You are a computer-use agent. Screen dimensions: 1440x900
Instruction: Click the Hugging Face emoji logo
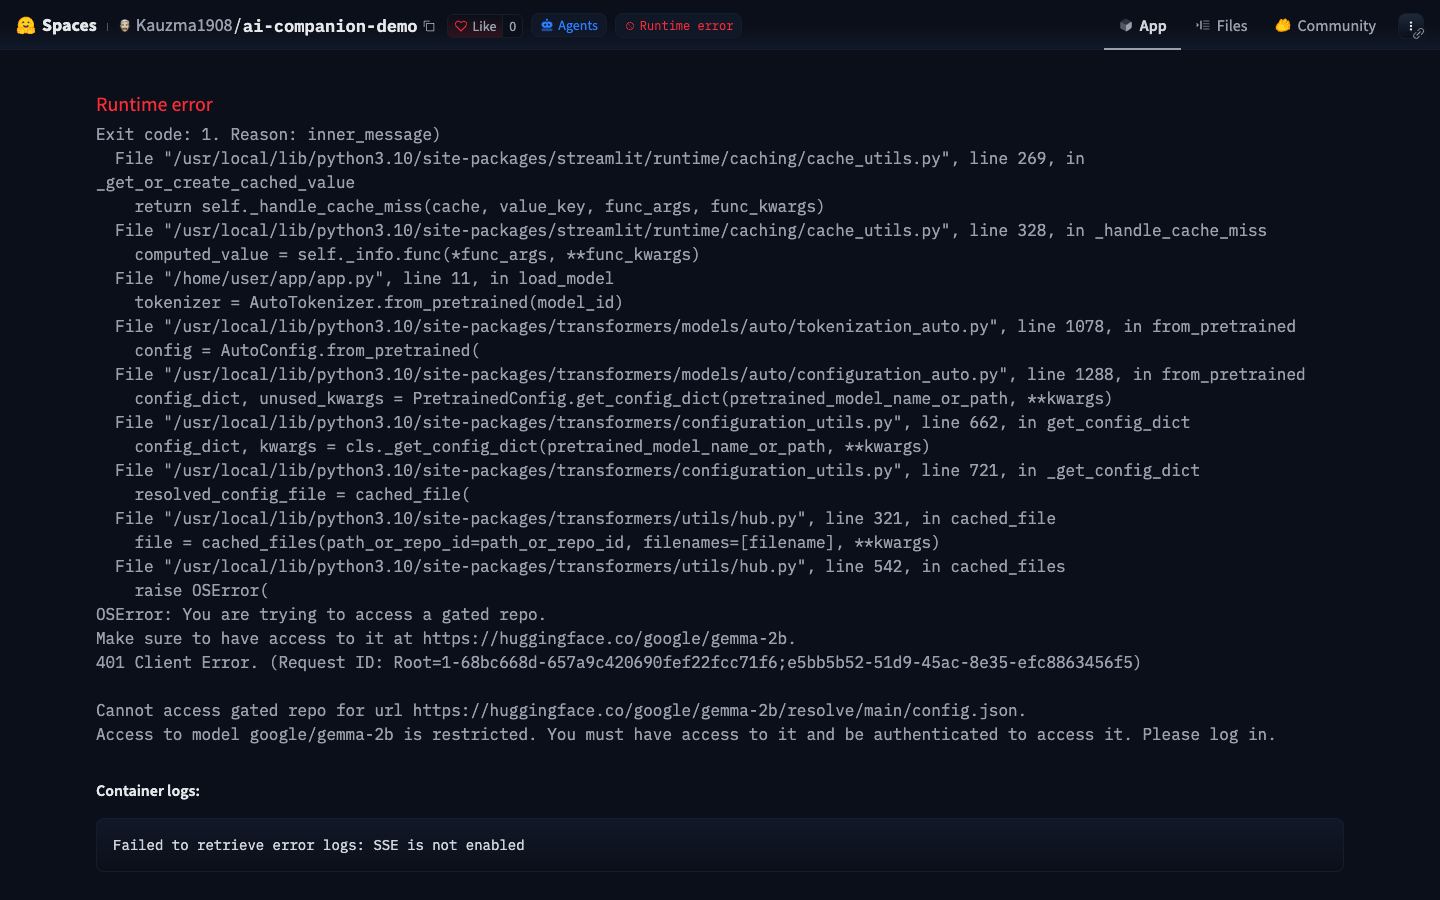26,26
